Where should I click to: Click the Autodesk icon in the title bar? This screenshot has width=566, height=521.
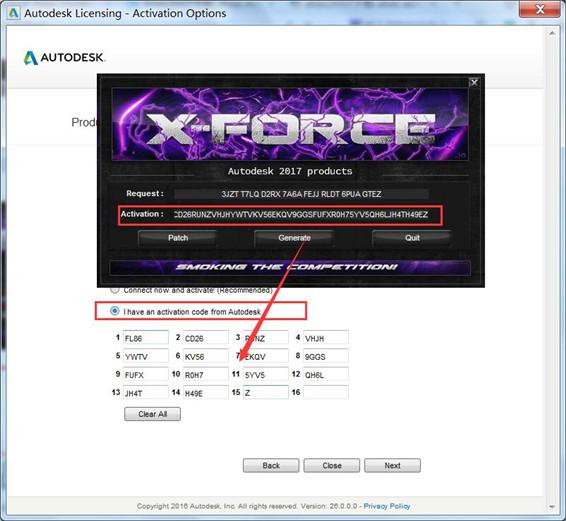pos(13,13)
